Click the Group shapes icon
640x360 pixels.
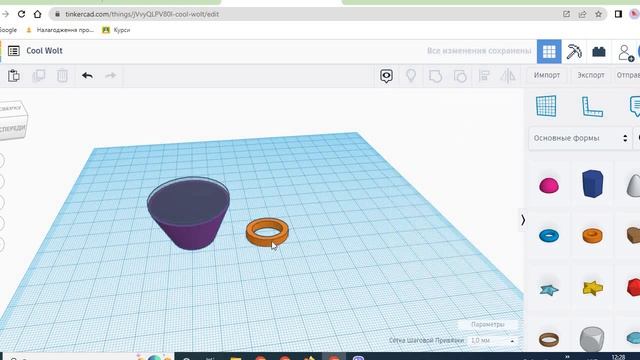436,76
